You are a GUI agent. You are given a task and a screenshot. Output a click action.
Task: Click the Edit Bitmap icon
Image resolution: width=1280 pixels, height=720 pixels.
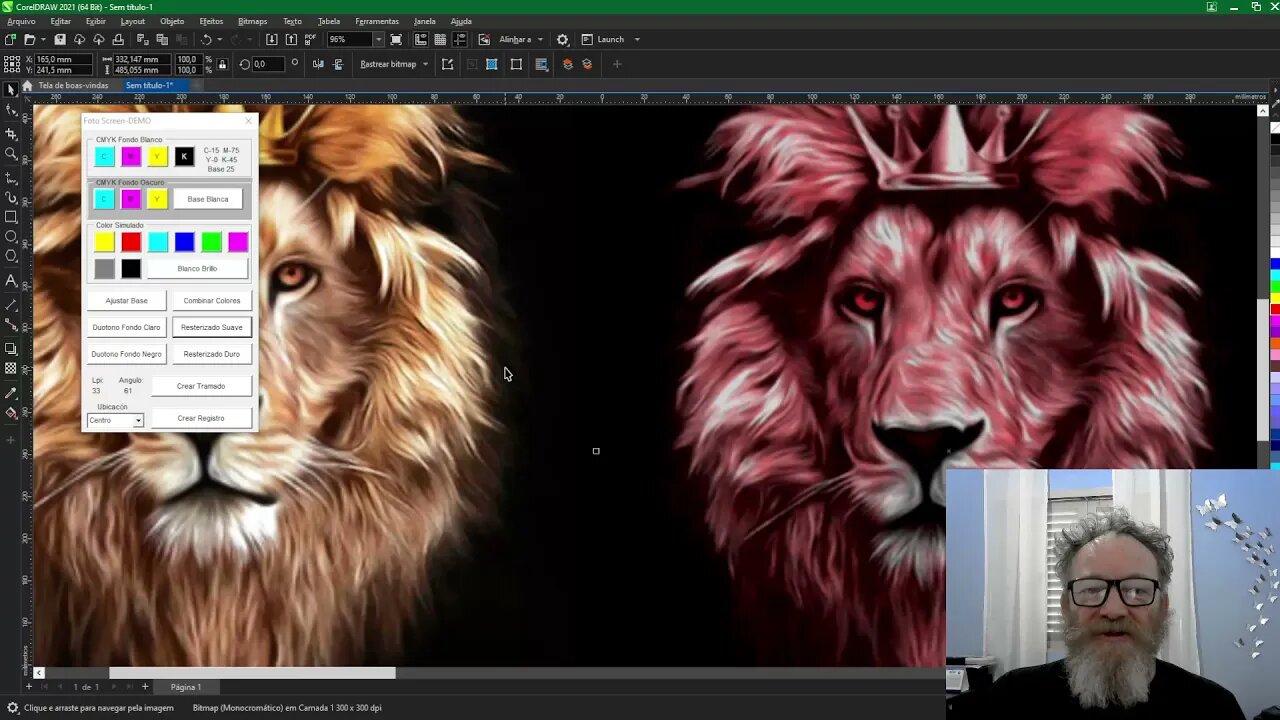pos(447,64)
